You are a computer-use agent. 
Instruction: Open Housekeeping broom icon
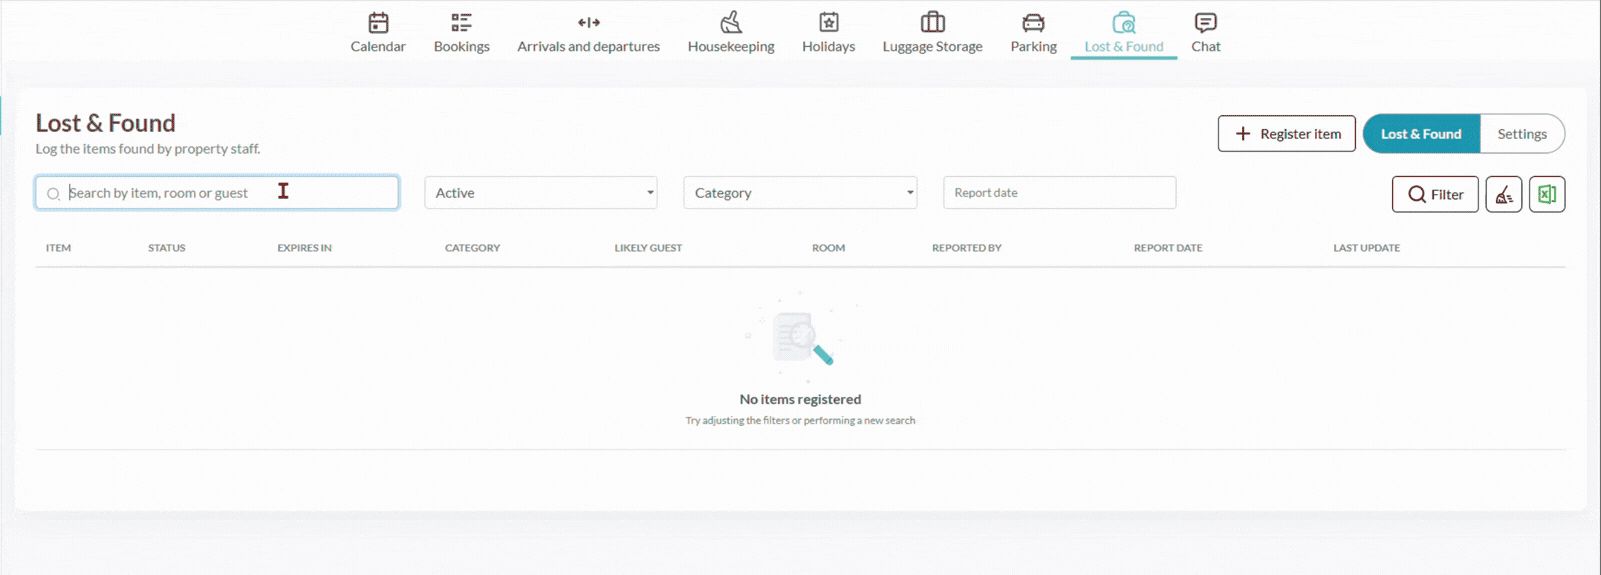point(731,22)
